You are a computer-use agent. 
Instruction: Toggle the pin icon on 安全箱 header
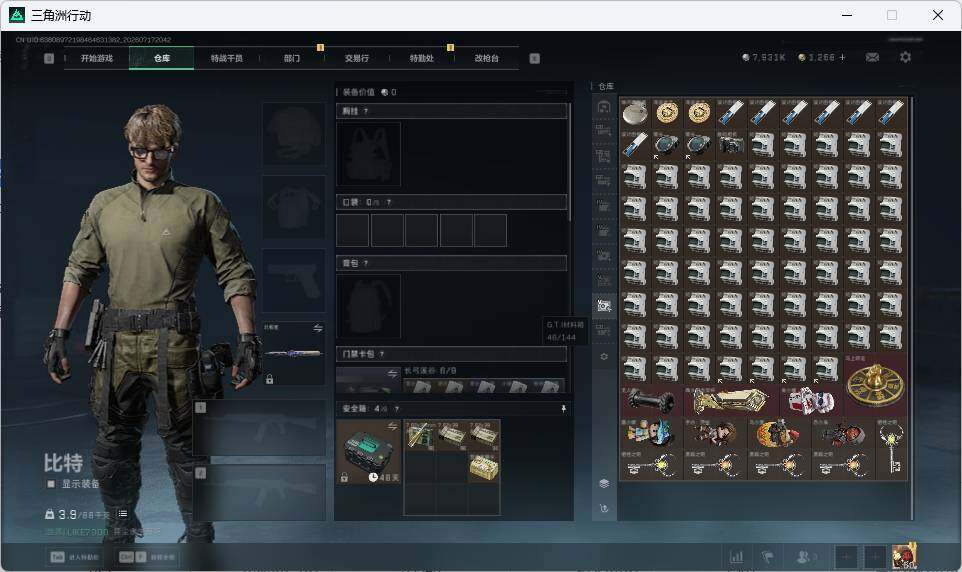pyautogui.click(x=563, y=408)
